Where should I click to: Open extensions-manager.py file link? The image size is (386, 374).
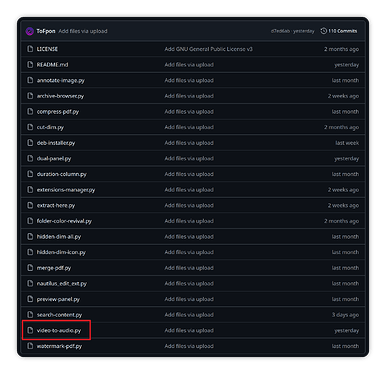66,190
